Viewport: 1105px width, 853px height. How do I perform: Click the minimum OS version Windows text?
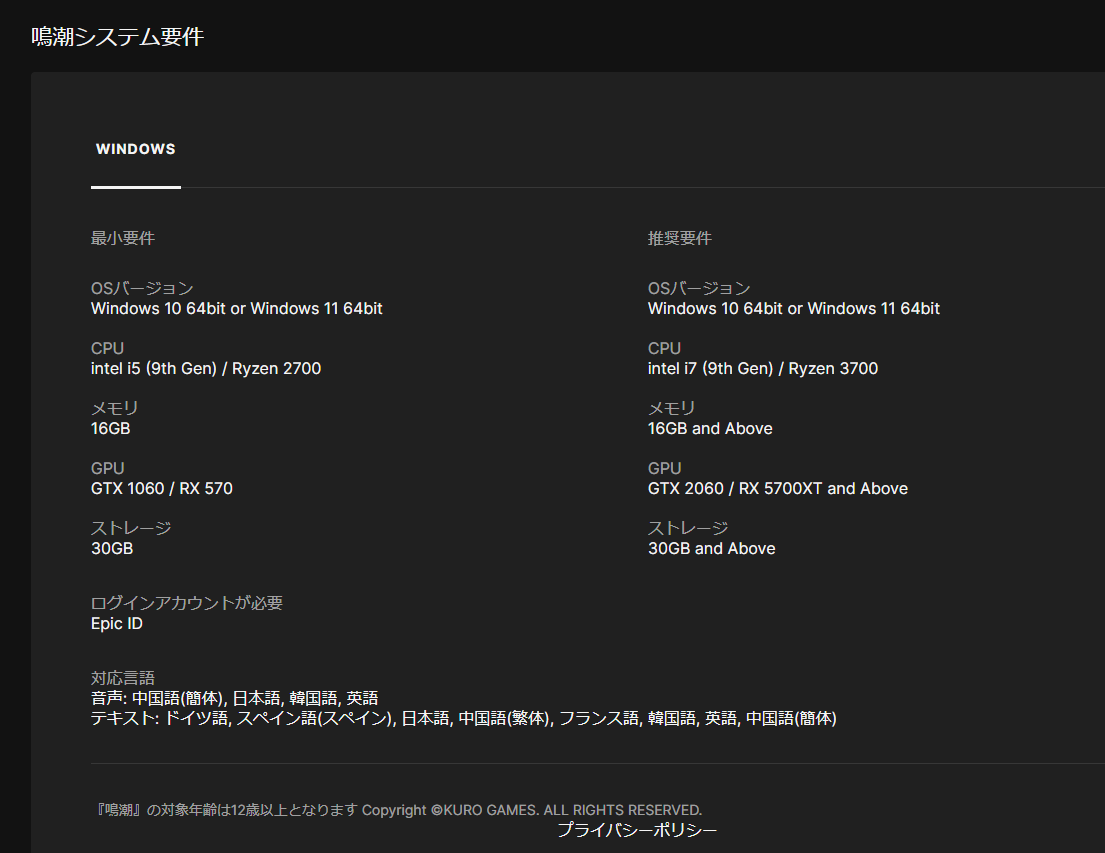(x=236, y=308)
